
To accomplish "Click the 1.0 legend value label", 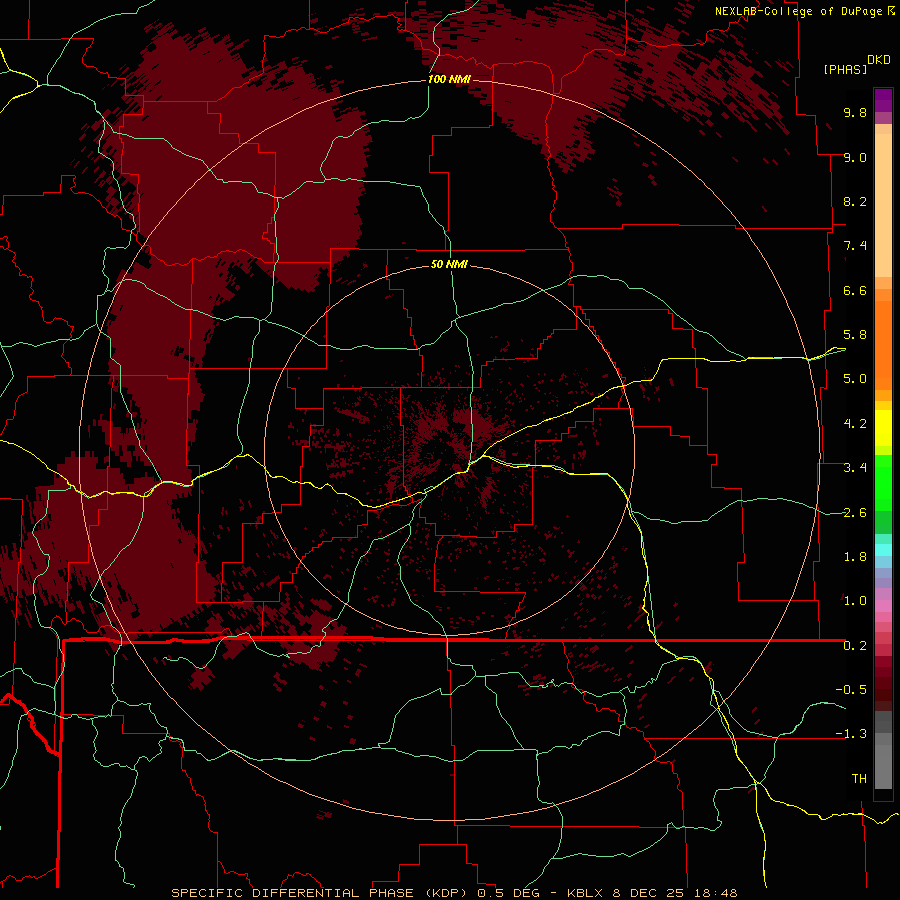I will coord(855,601).
